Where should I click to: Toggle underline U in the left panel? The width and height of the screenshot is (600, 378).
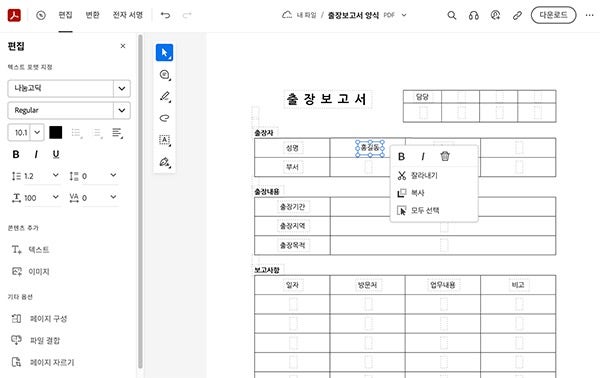pos(56,154)
